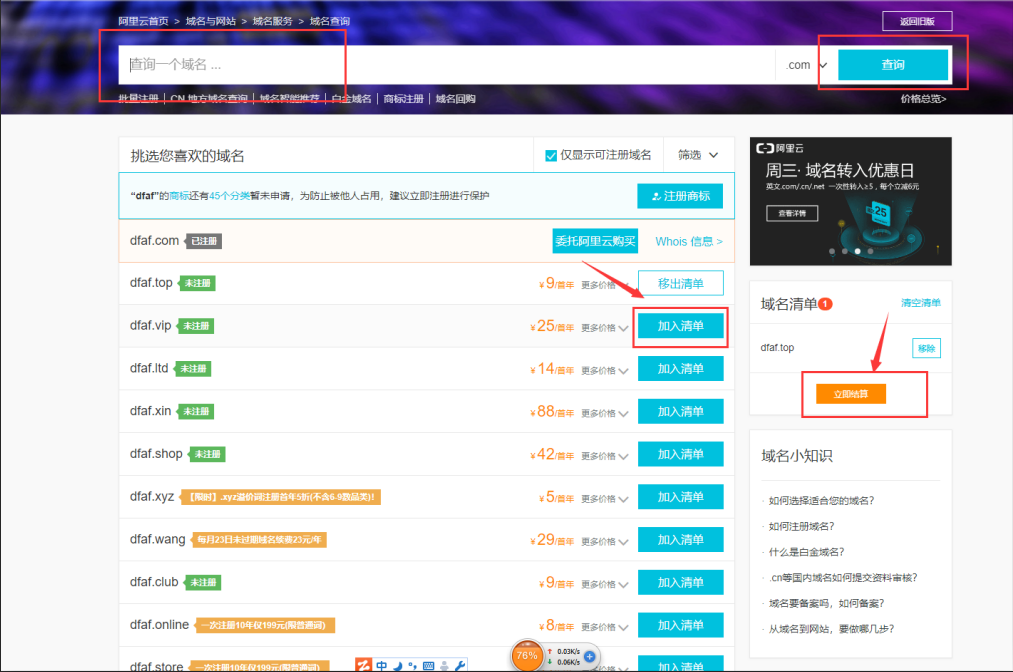Open 如何注册域名? article
The height and width of the screenshot is (672, 1013).
tap(801, 526)
